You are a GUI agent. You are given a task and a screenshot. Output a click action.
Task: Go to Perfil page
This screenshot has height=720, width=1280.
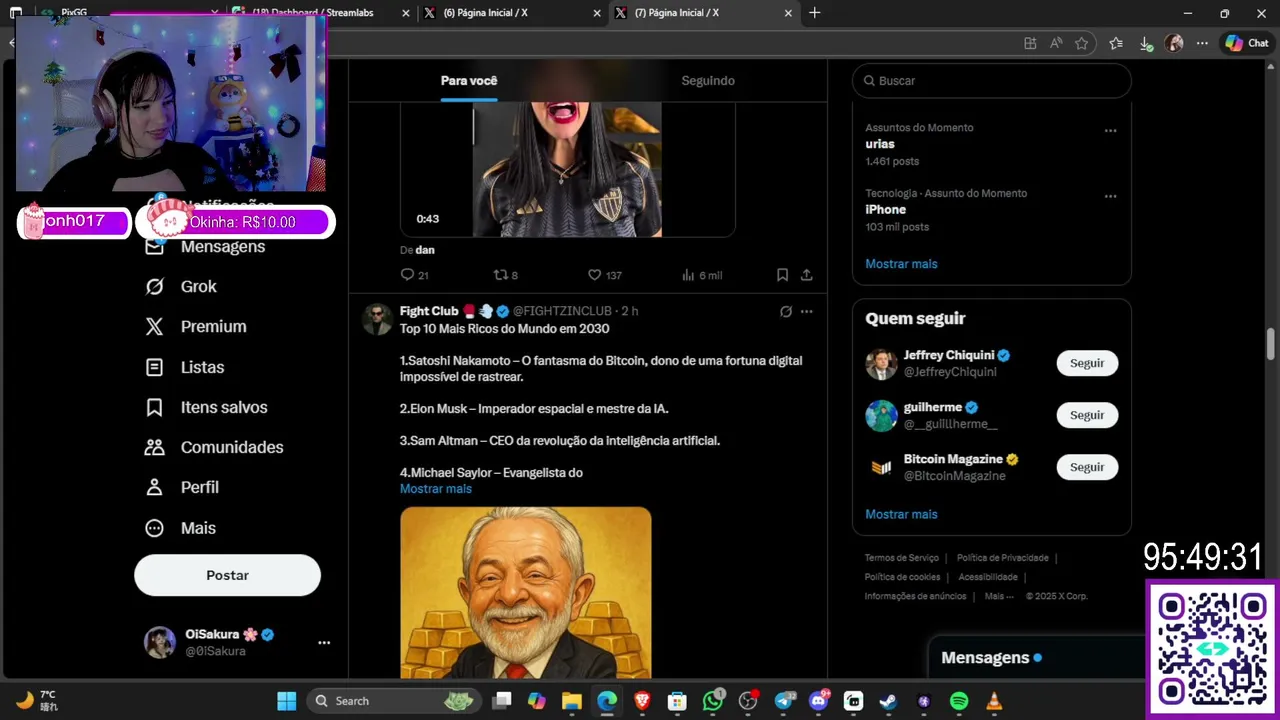(x=182, y=487)
